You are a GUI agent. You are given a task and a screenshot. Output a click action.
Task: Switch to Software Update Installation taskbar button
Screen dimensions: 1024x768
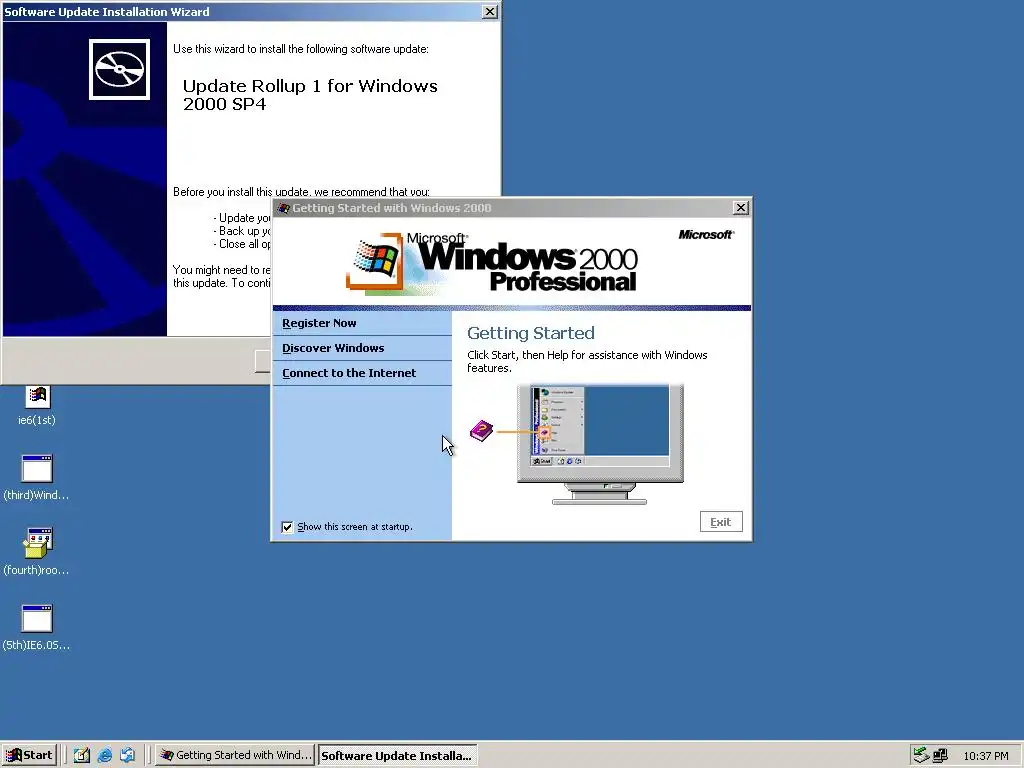397,756
